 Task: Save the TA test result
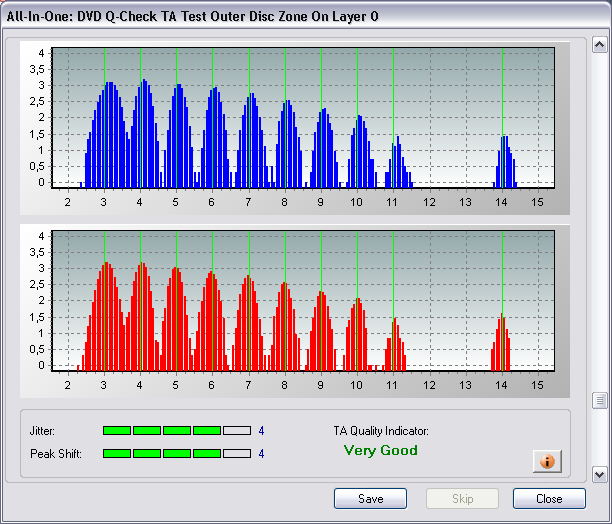(x=370, y=499)
